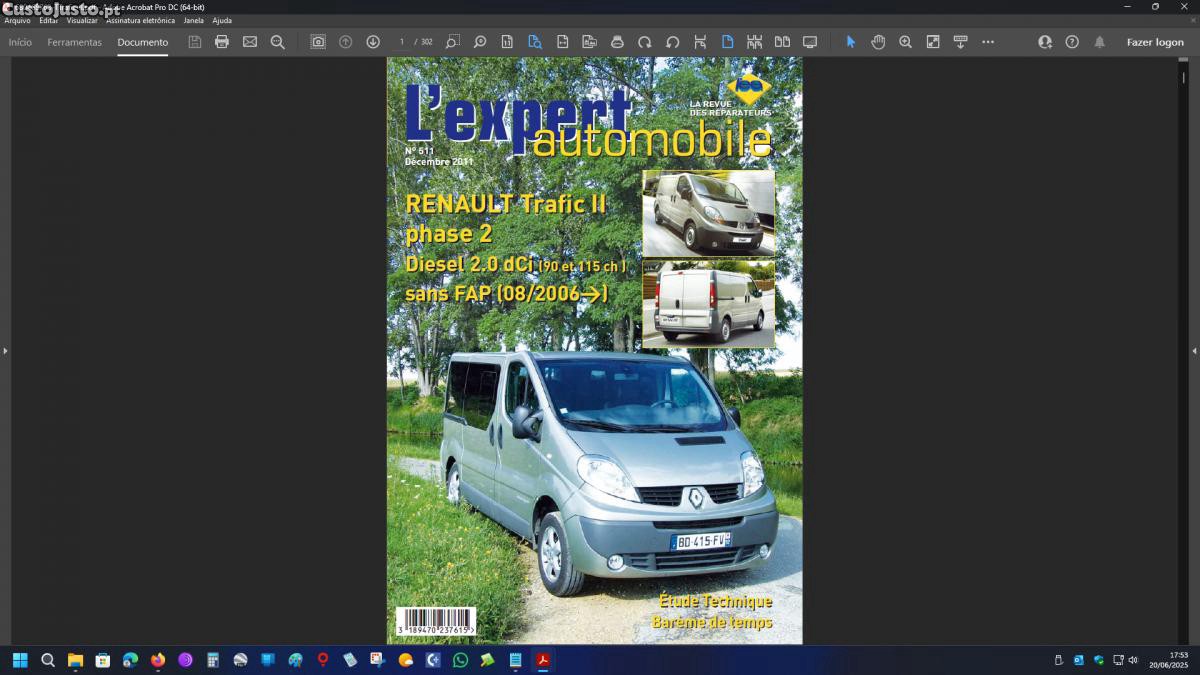This screenshot has width=1200, height=675.
Task: Switch to the Ferramentas tab
Action: (x=75, y=42)
